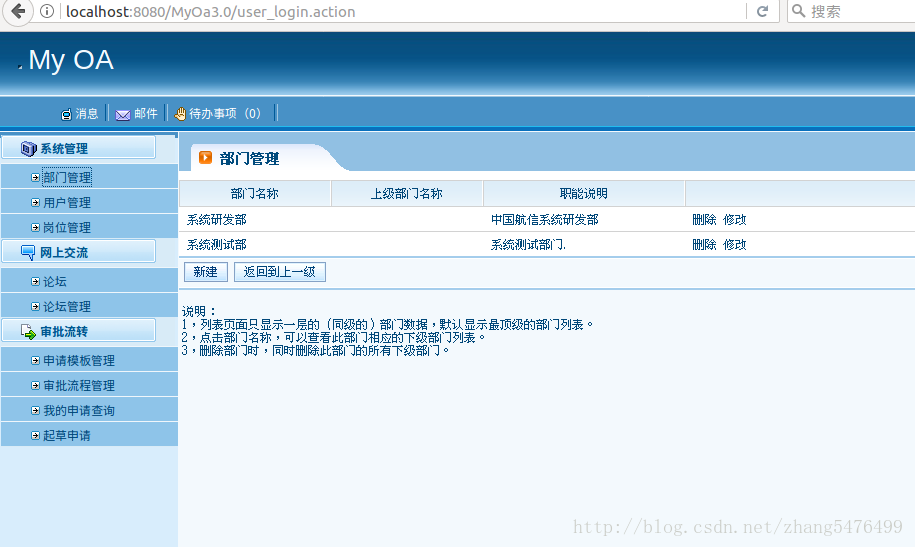Open 部门管理 in the sidebar
Viewport: 915px width, 547px height.
pos(67,177)
